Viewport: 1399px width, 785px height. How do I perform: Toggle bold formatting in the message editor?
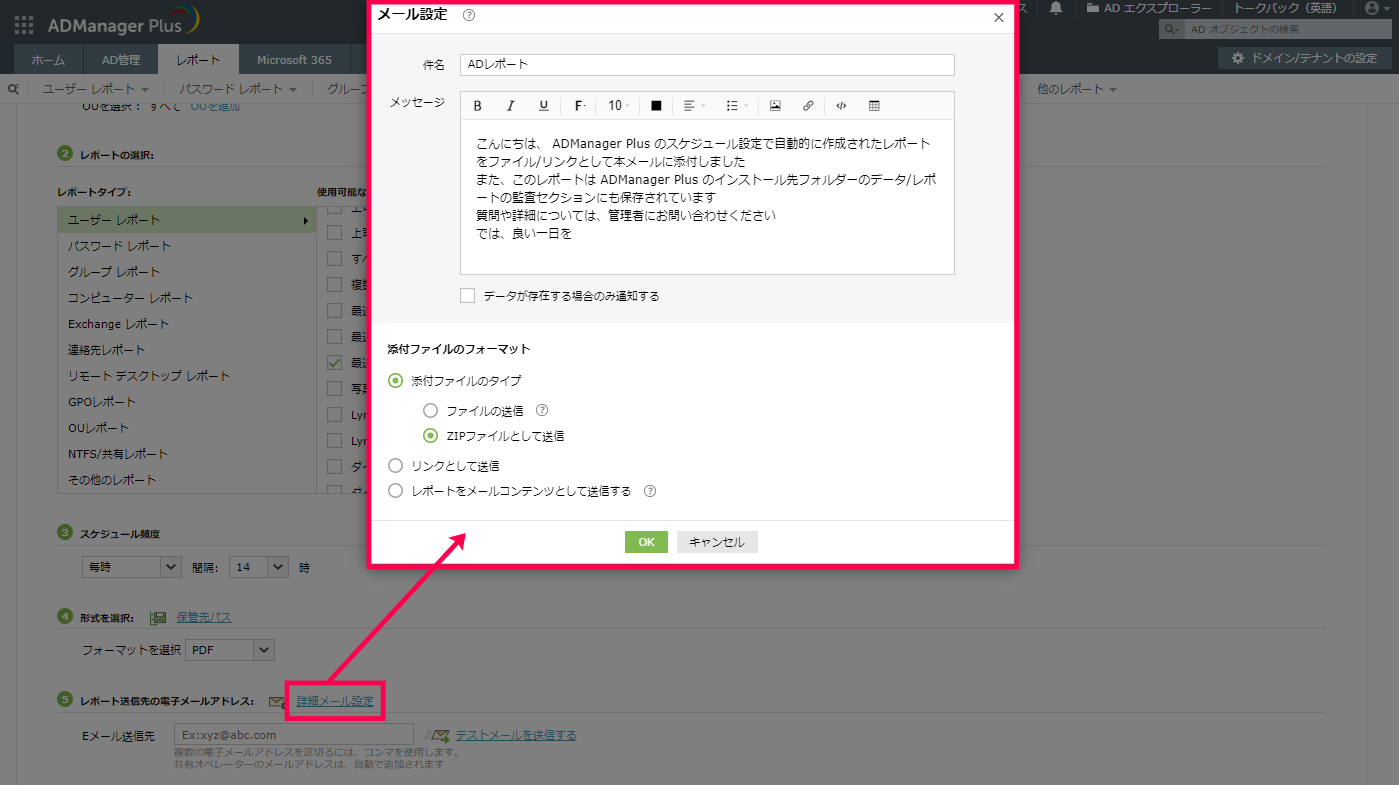coord(478,106)
